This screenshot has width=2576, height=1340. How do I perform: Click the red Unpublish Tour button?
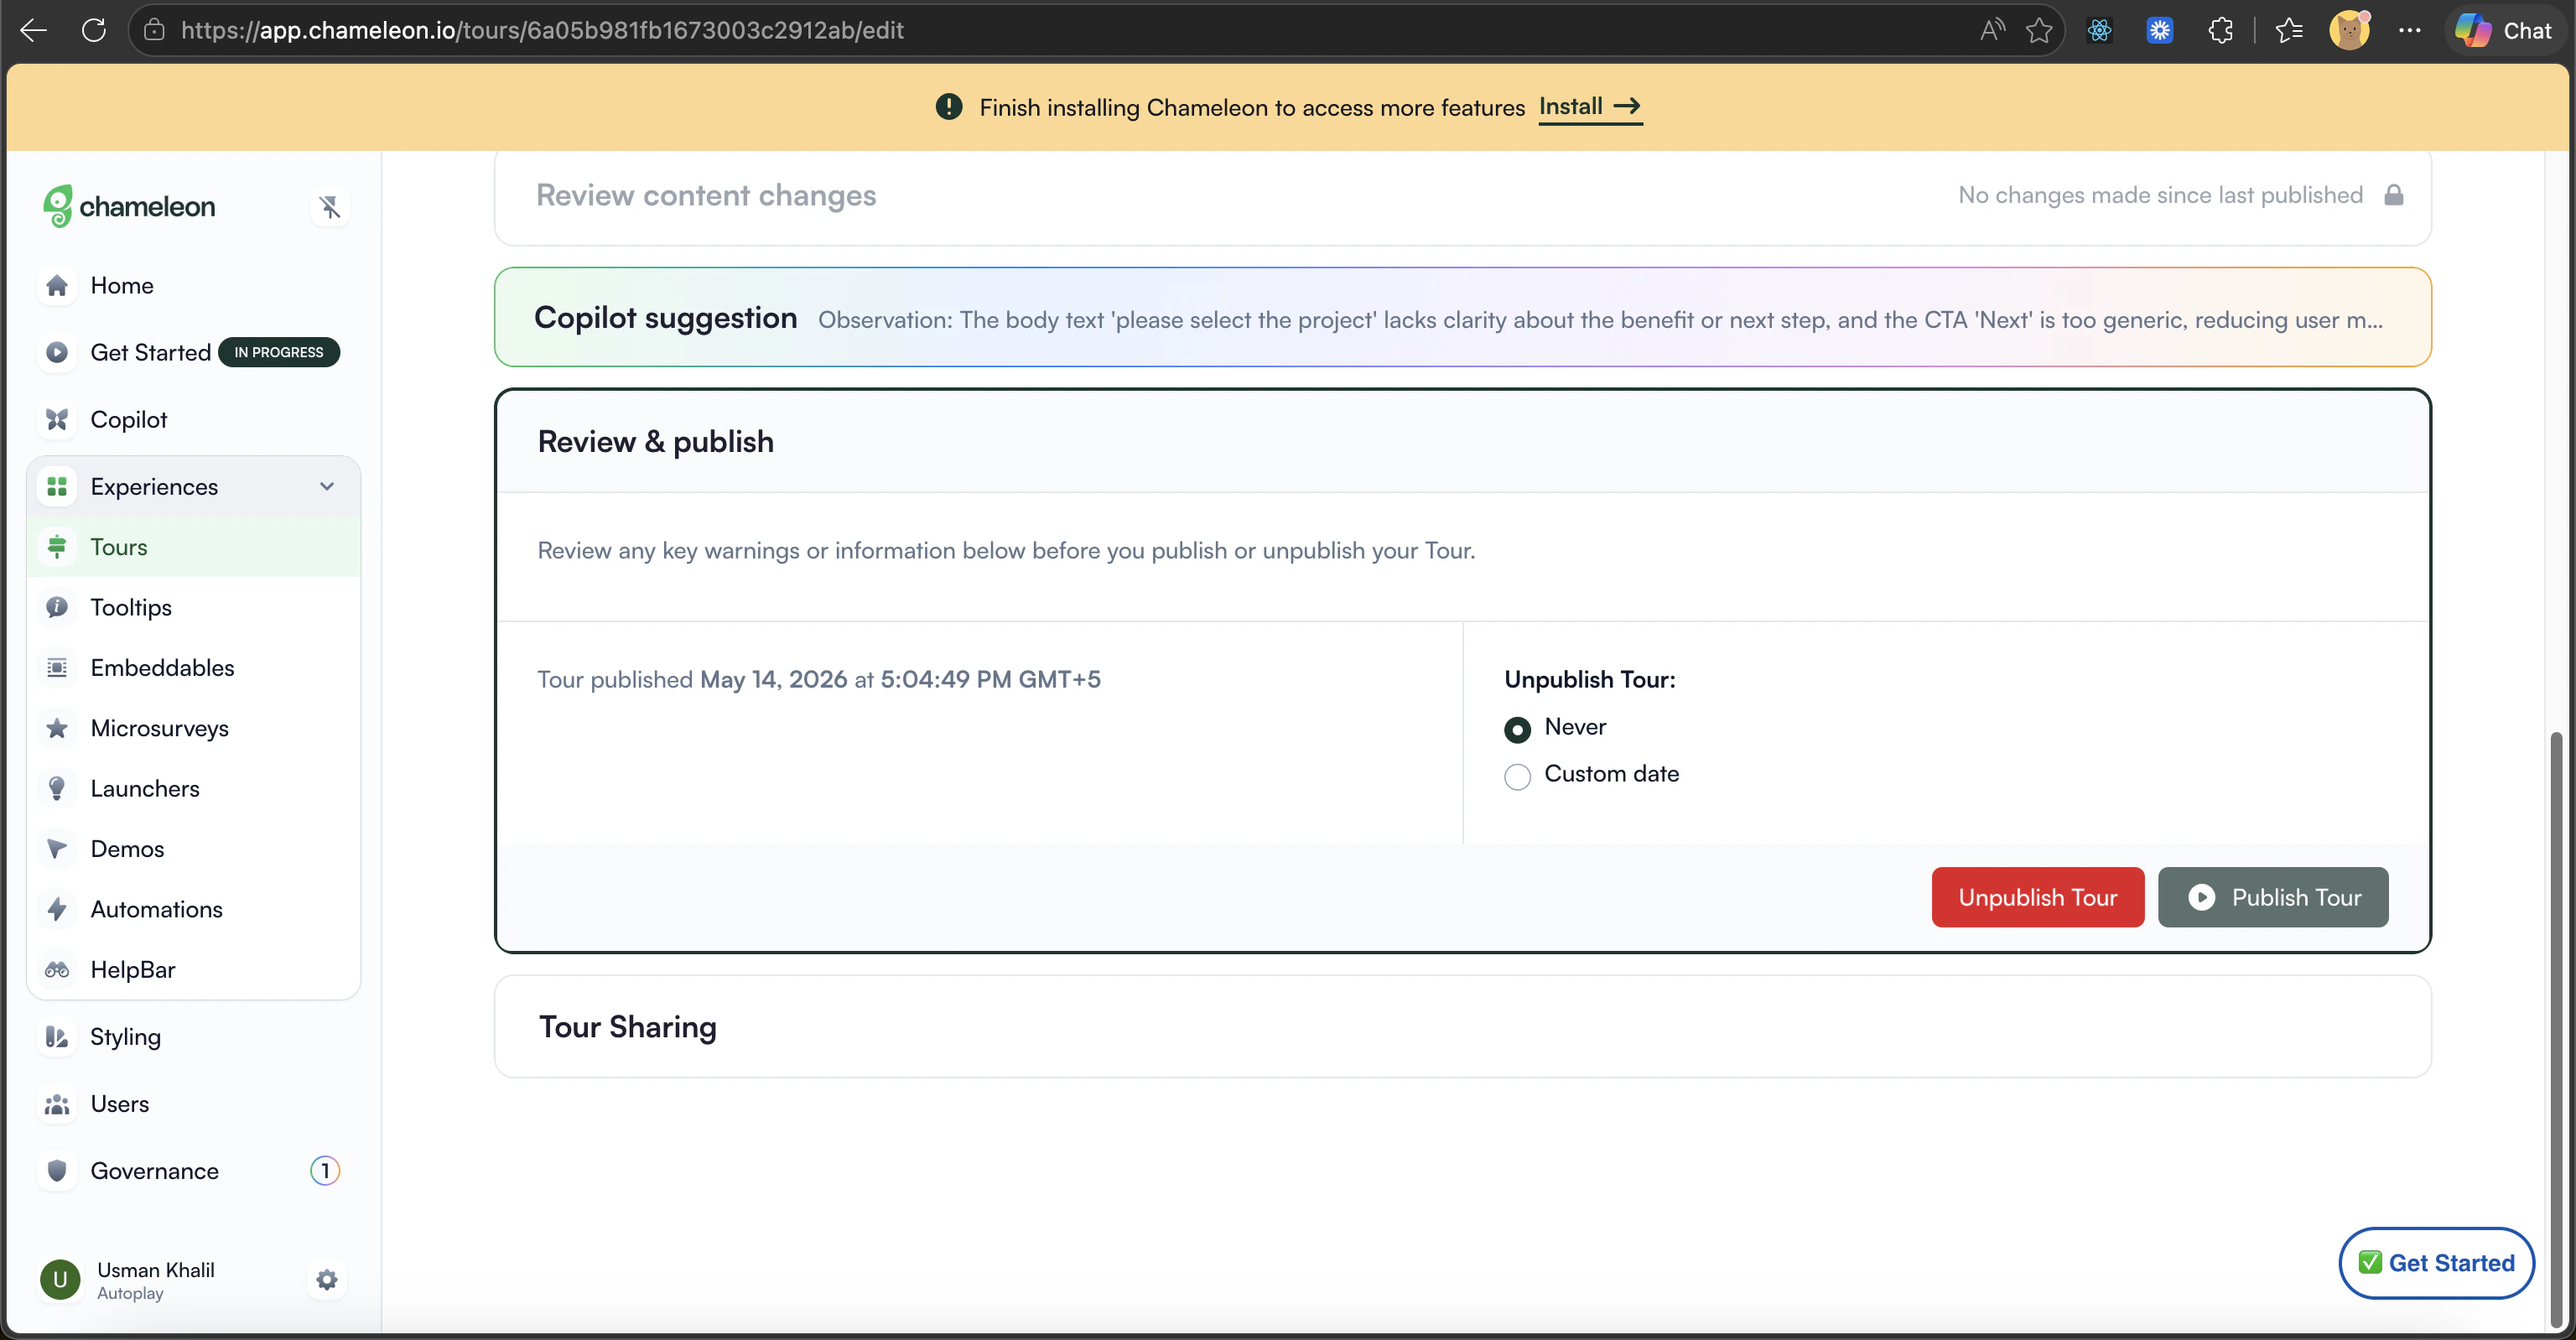pos(2037,897)
